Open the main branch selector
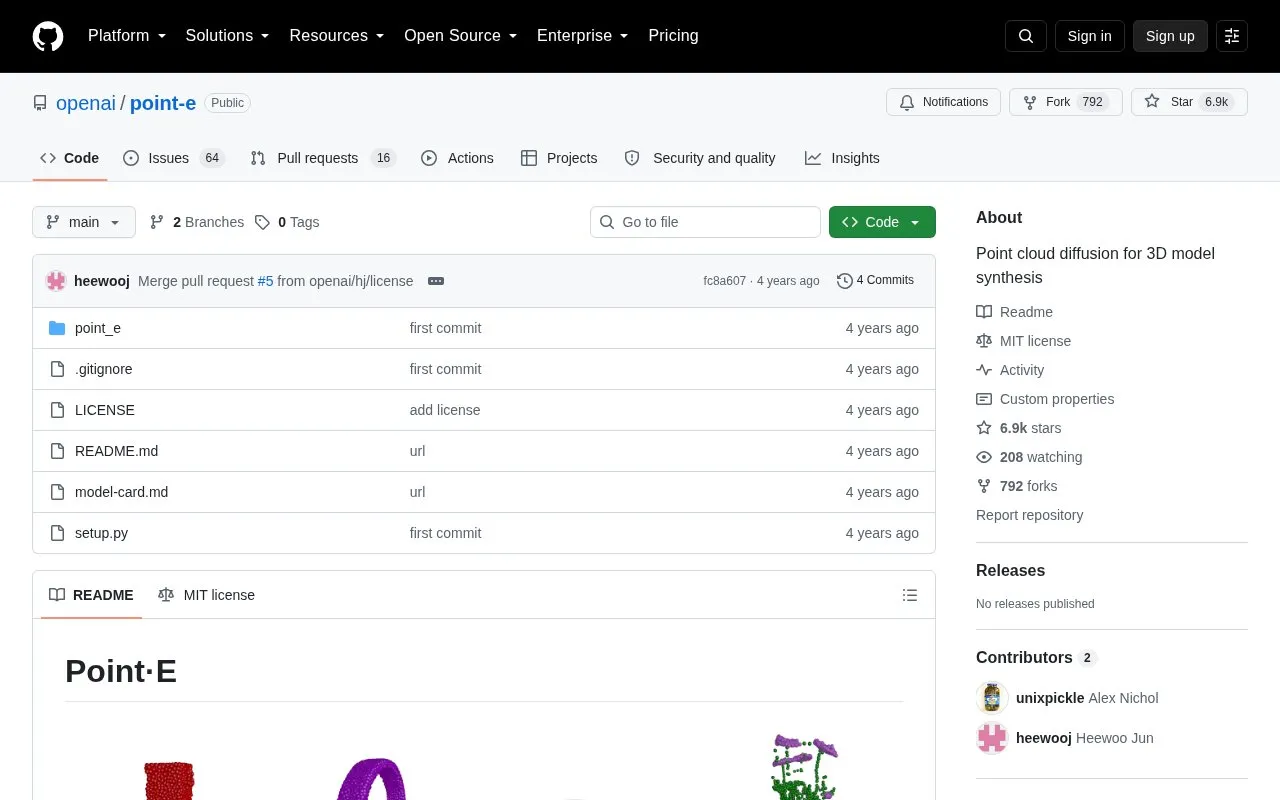Image resolution: width=1280 pixels, height=800 pixels. (x=84, y=222)
